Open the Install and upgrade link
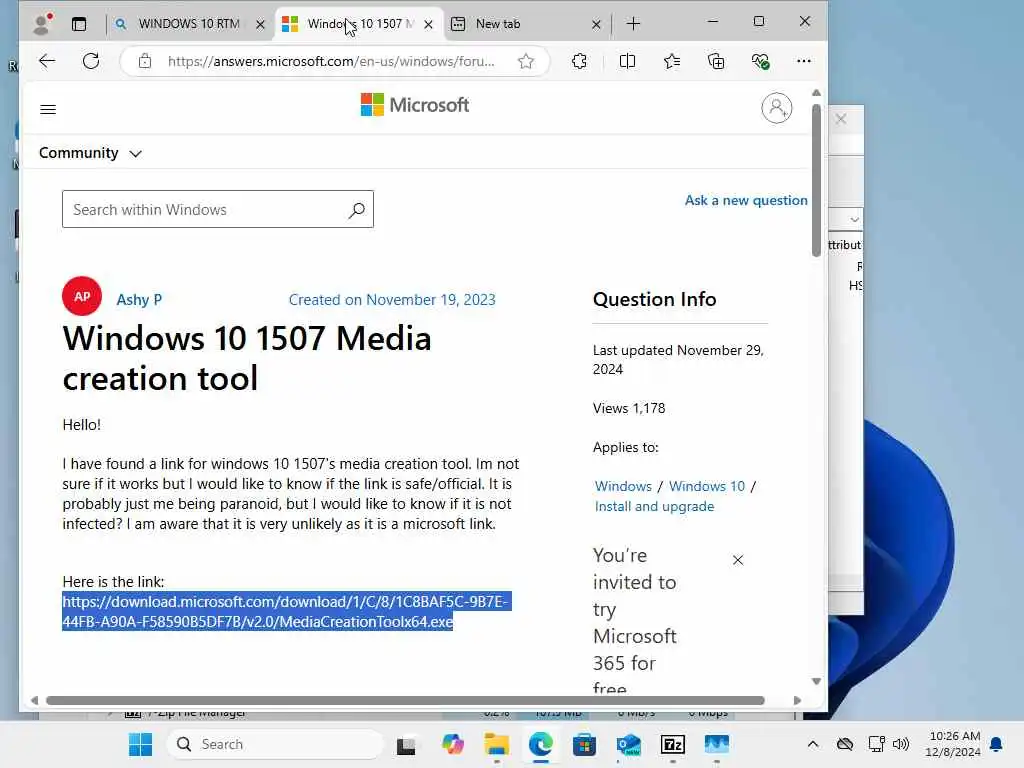This screenshot has width=1024, height=768. (x=654, y=507)
